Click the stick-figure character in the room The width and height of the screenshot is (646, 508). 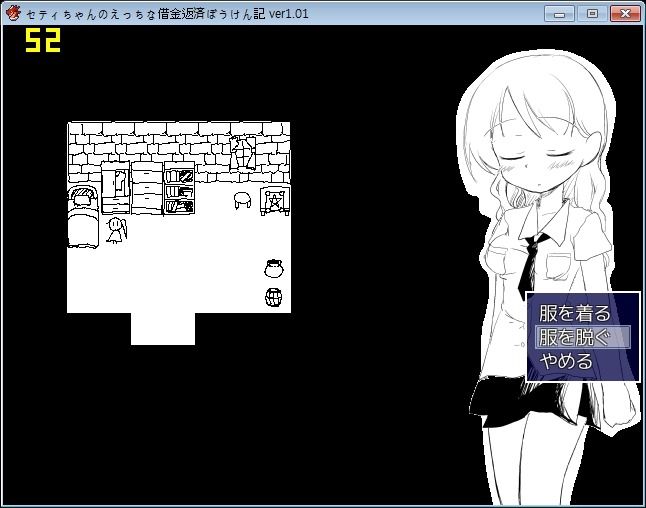click(117, 230)
